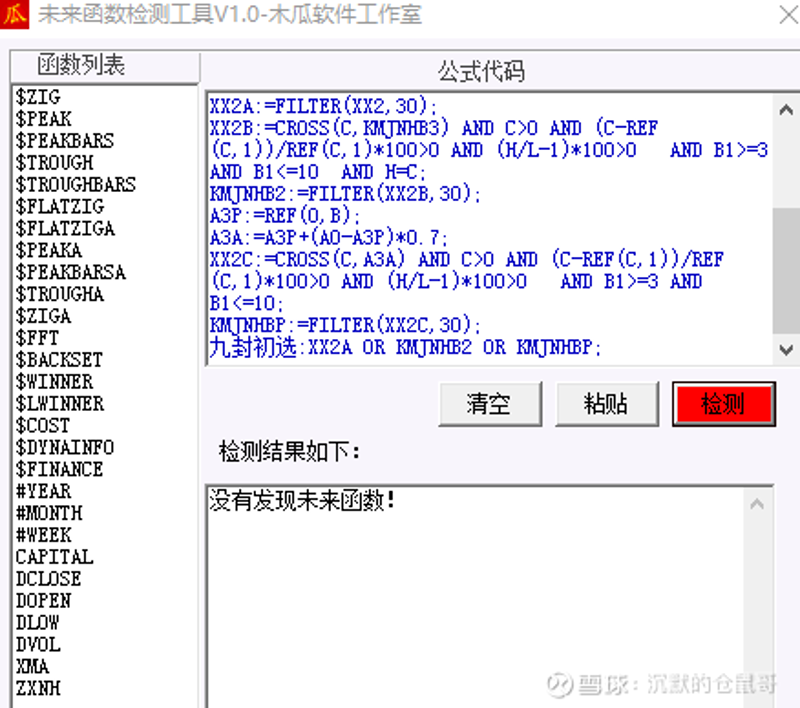The height and width of the screenshot is (708, 800).
Task: Select $FLATZIGA in the function list
Action: point(65,229)
